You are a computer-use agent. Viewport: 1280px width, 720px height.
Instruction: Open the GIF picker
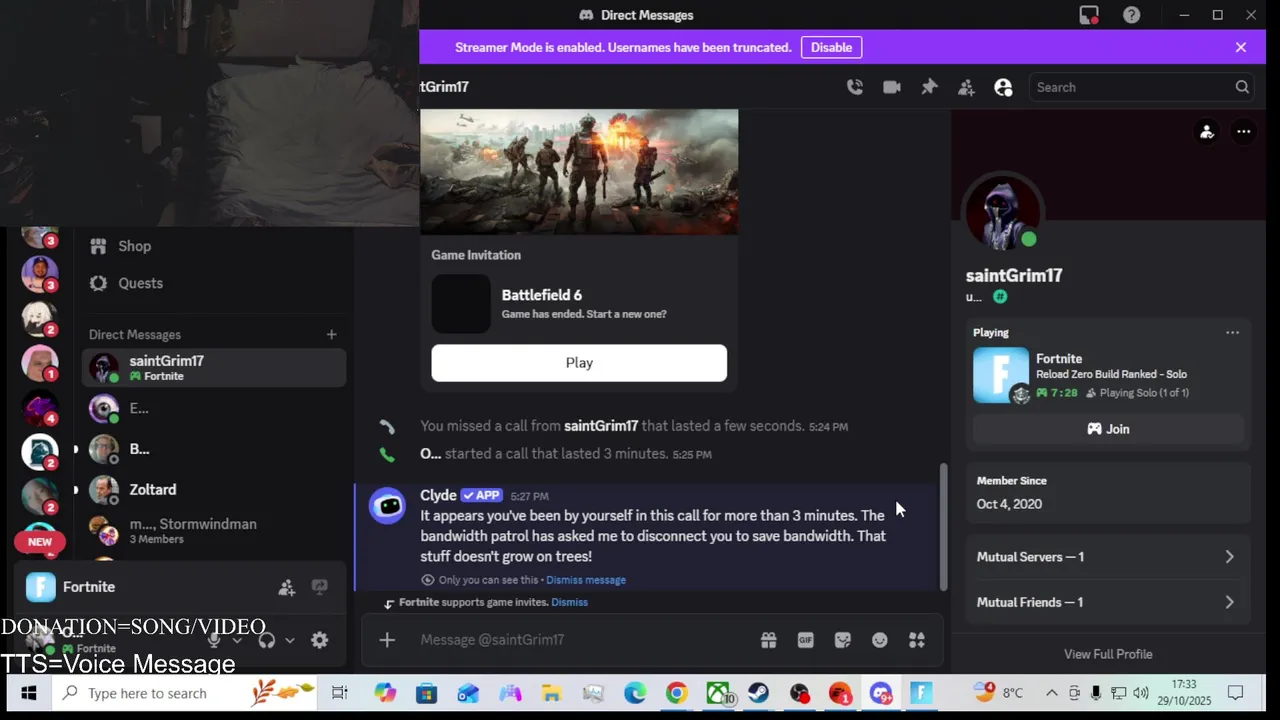(805, 640)
